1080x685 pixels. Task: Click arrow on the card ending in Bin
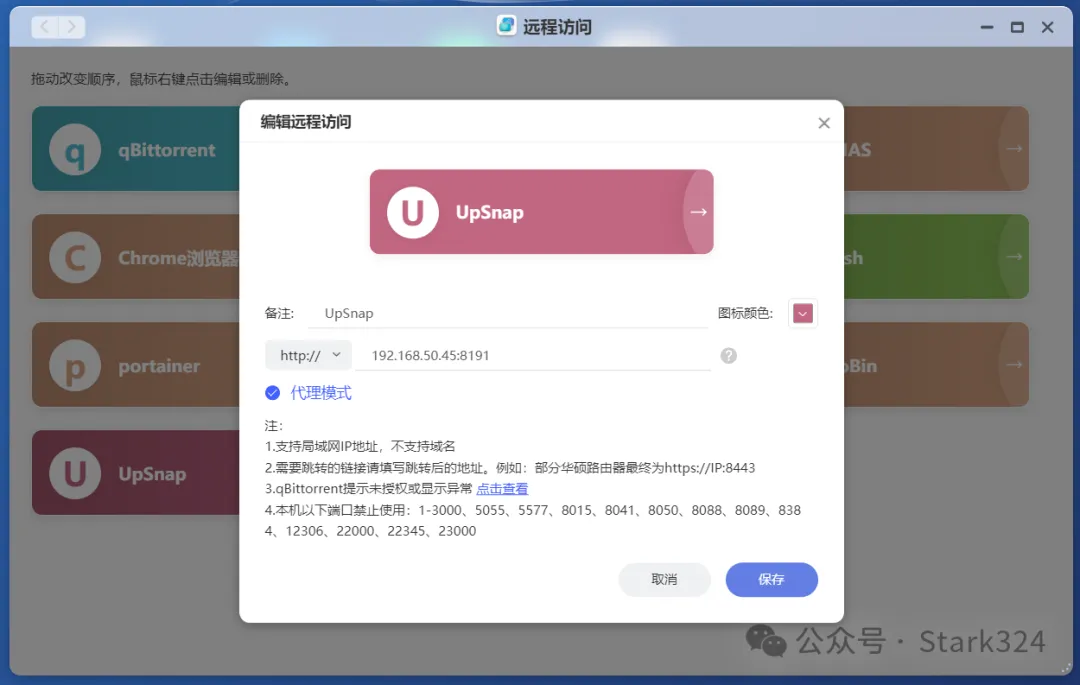point(1013,365)
